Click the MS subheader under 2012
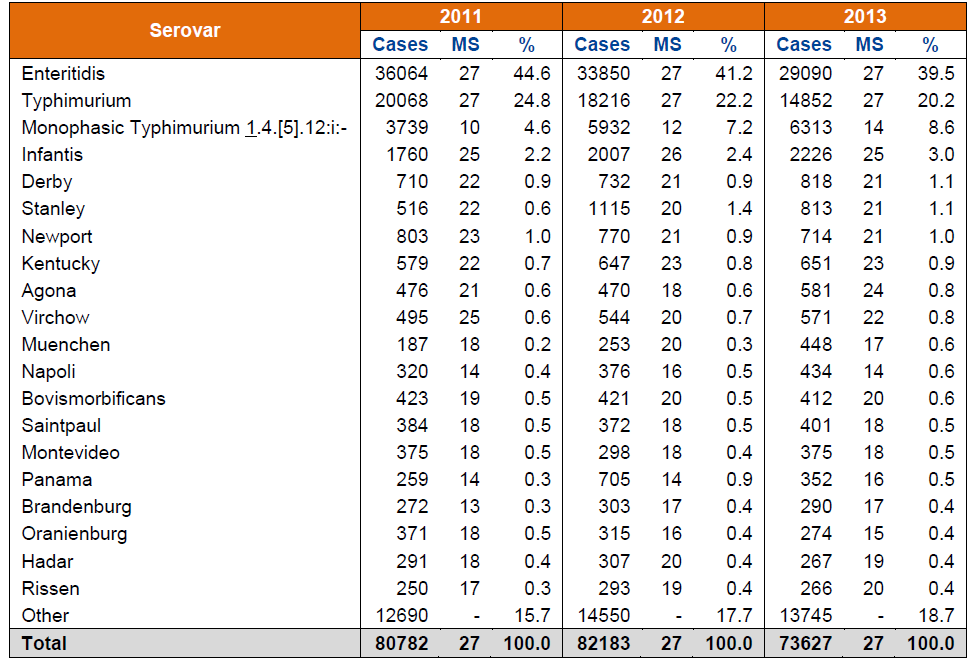Screen dimensions: 974x659 click(667, 45)
